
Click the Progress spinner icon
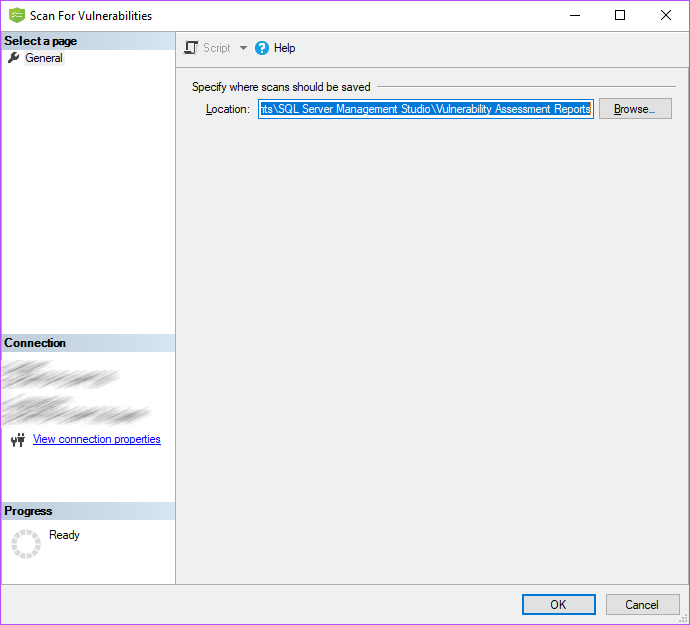pos(25,543)
